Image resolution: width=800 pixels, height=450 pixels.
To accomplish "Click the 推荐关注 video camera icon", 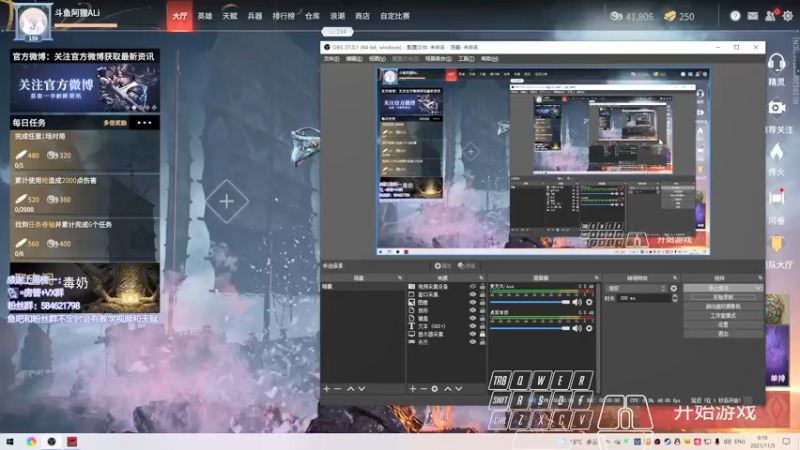I will tap(777, 108).
